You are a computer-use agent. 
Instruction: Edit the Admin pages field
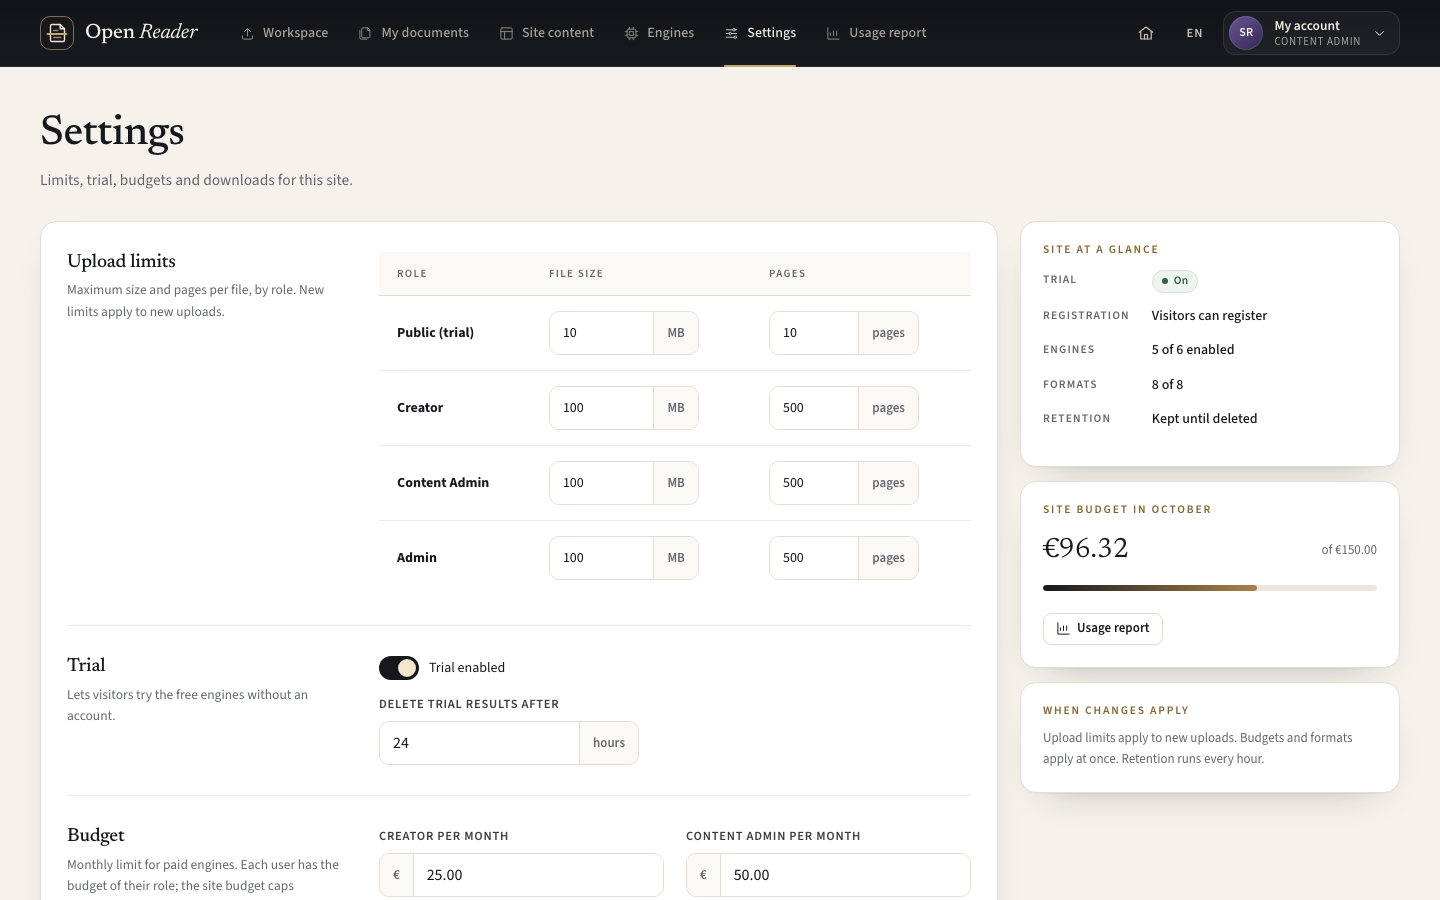coord(814,558)
